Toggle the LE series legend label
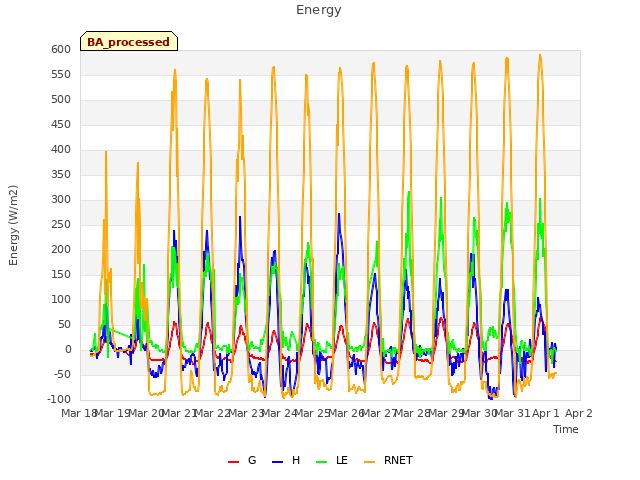The image size is (640, 480). click(x=342, y=460)
